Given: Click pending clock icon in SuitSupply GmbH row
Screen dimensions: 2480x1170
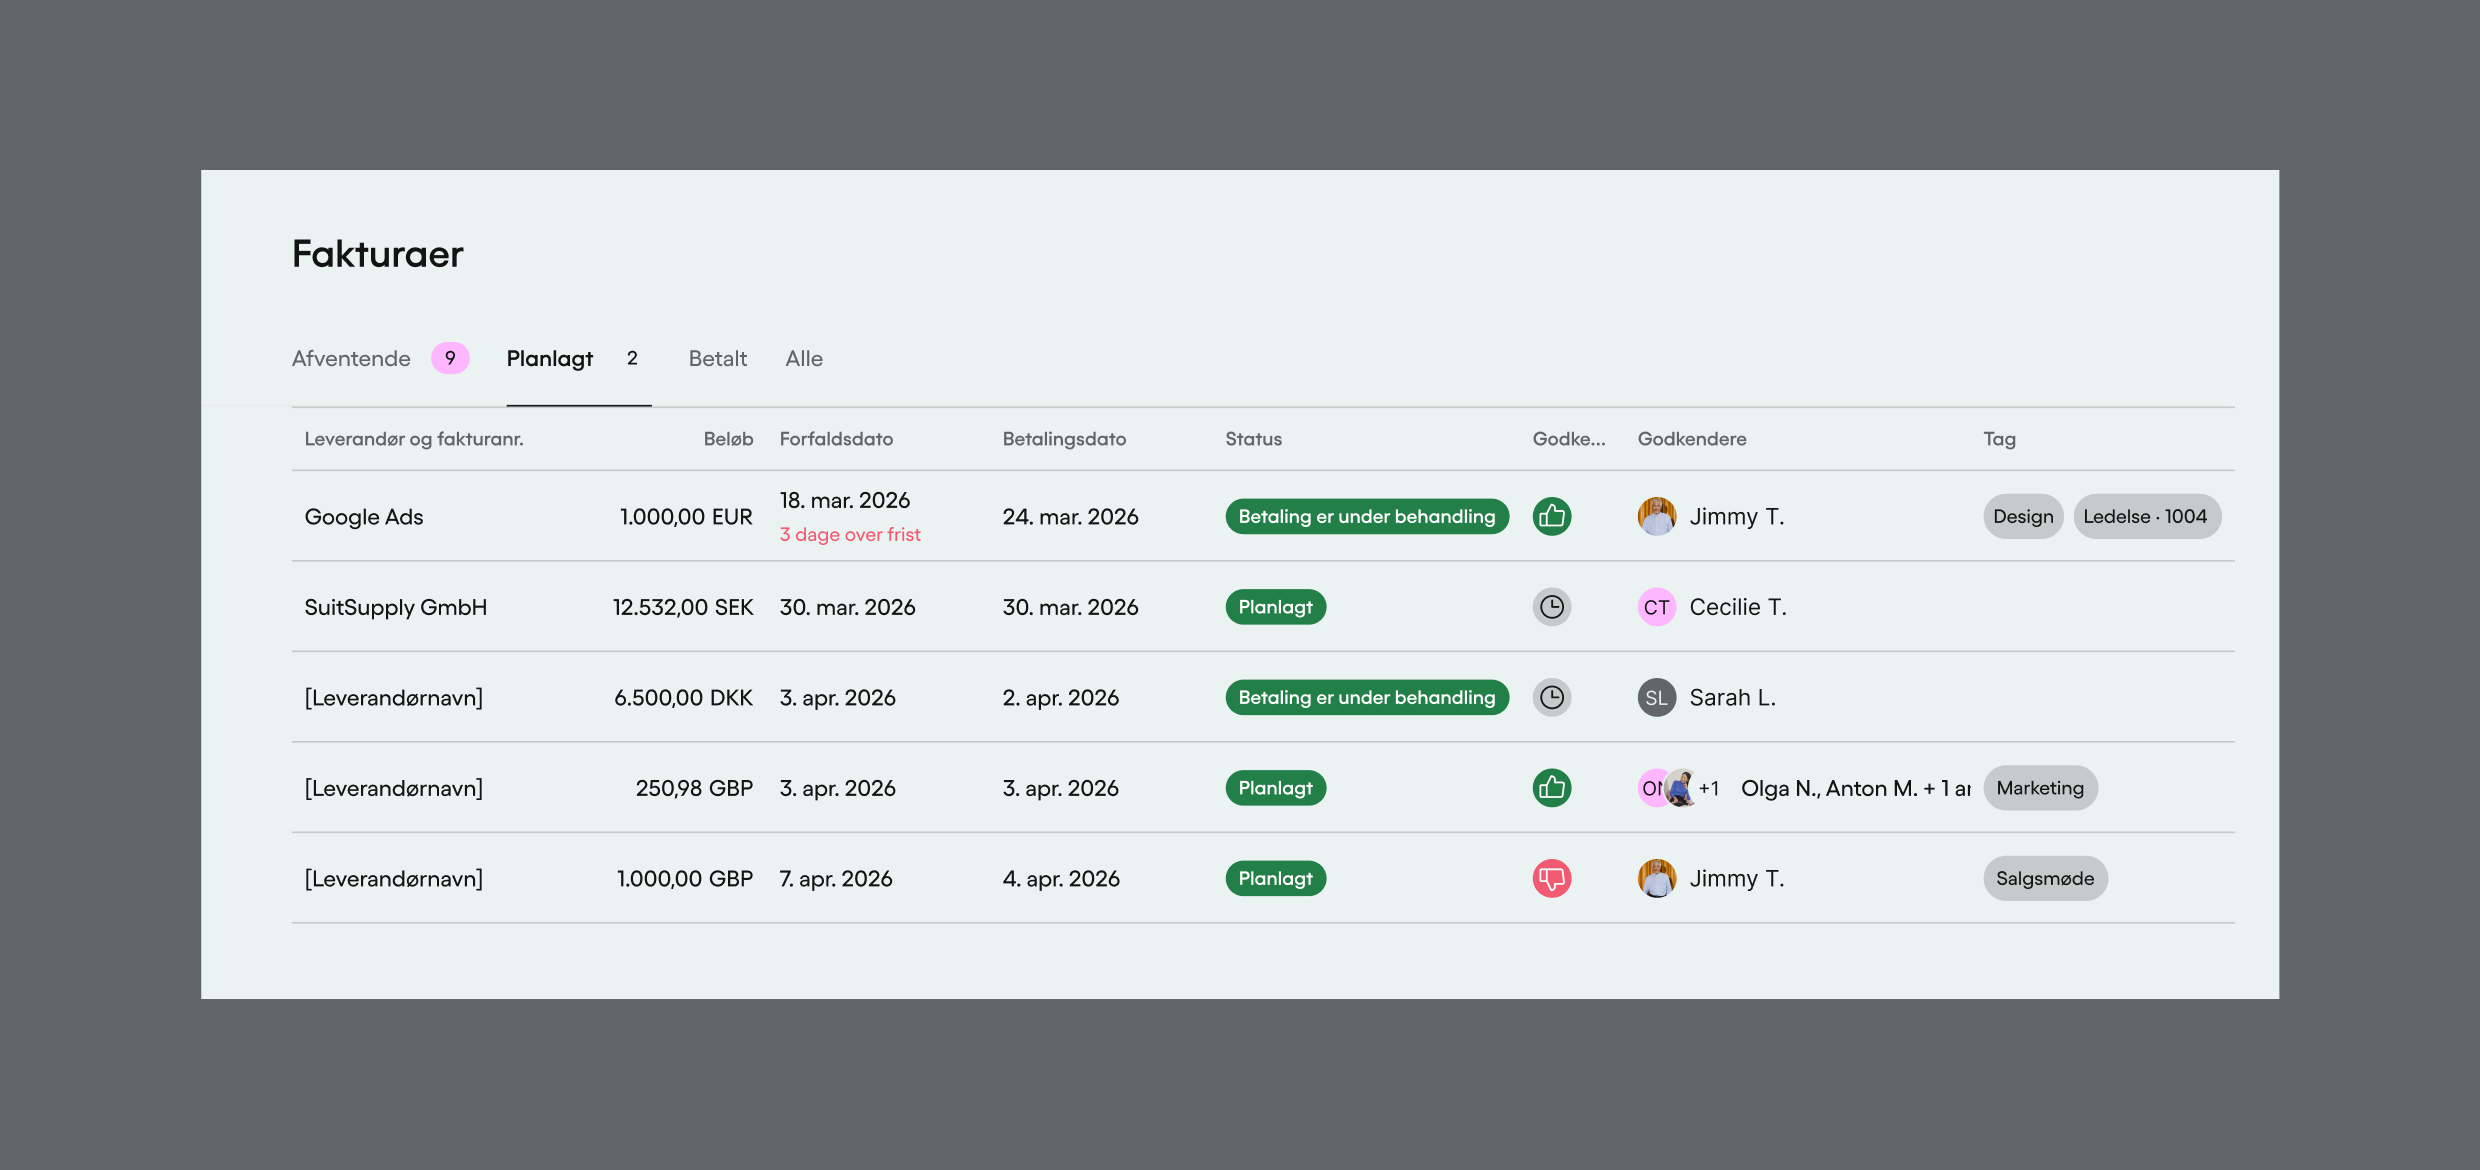Looking at the screenshot, I should 1552,607.
